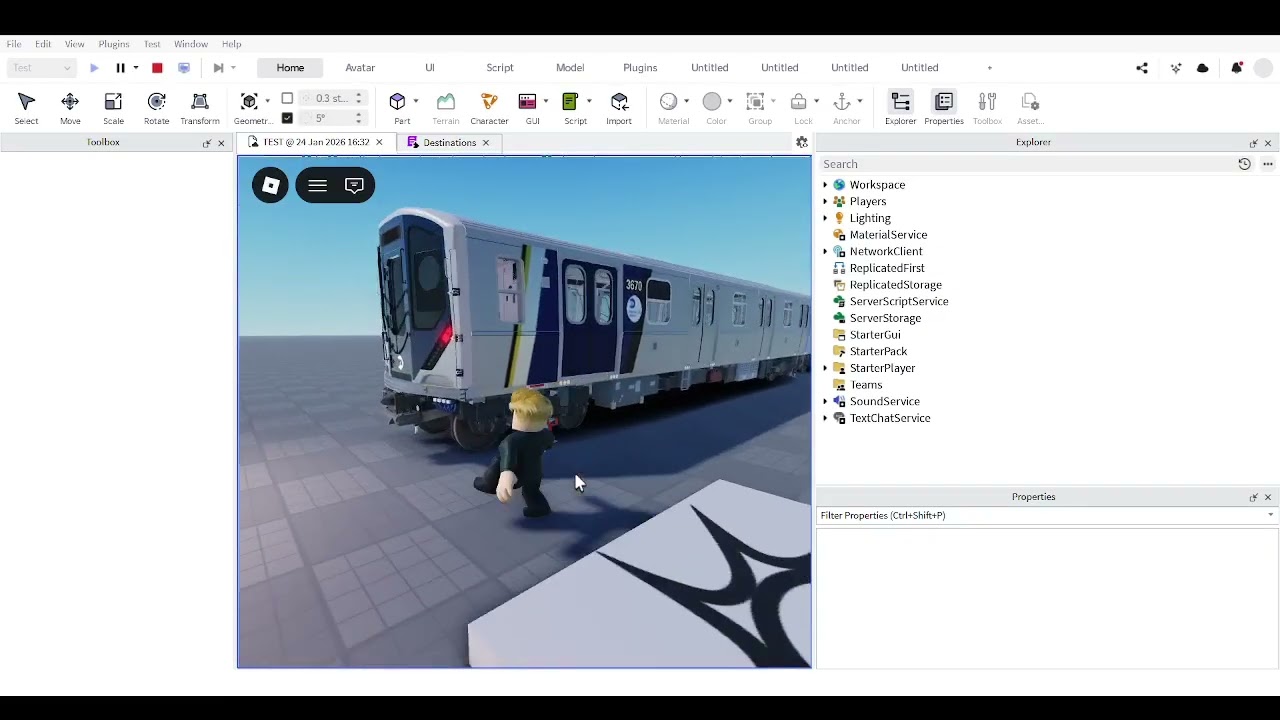1280x720 pixels.
Task: Disable the rotation snap 5° checkbox
Action: click(x=287, y=118)
